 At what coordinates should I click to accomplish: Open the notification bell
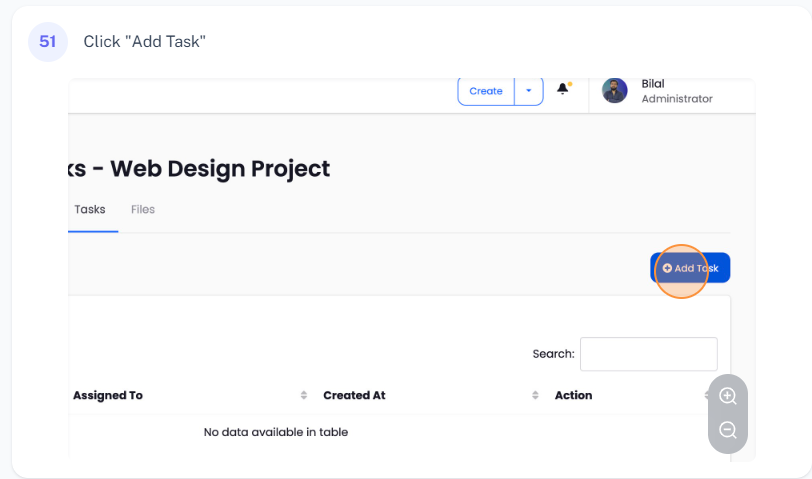563,89
